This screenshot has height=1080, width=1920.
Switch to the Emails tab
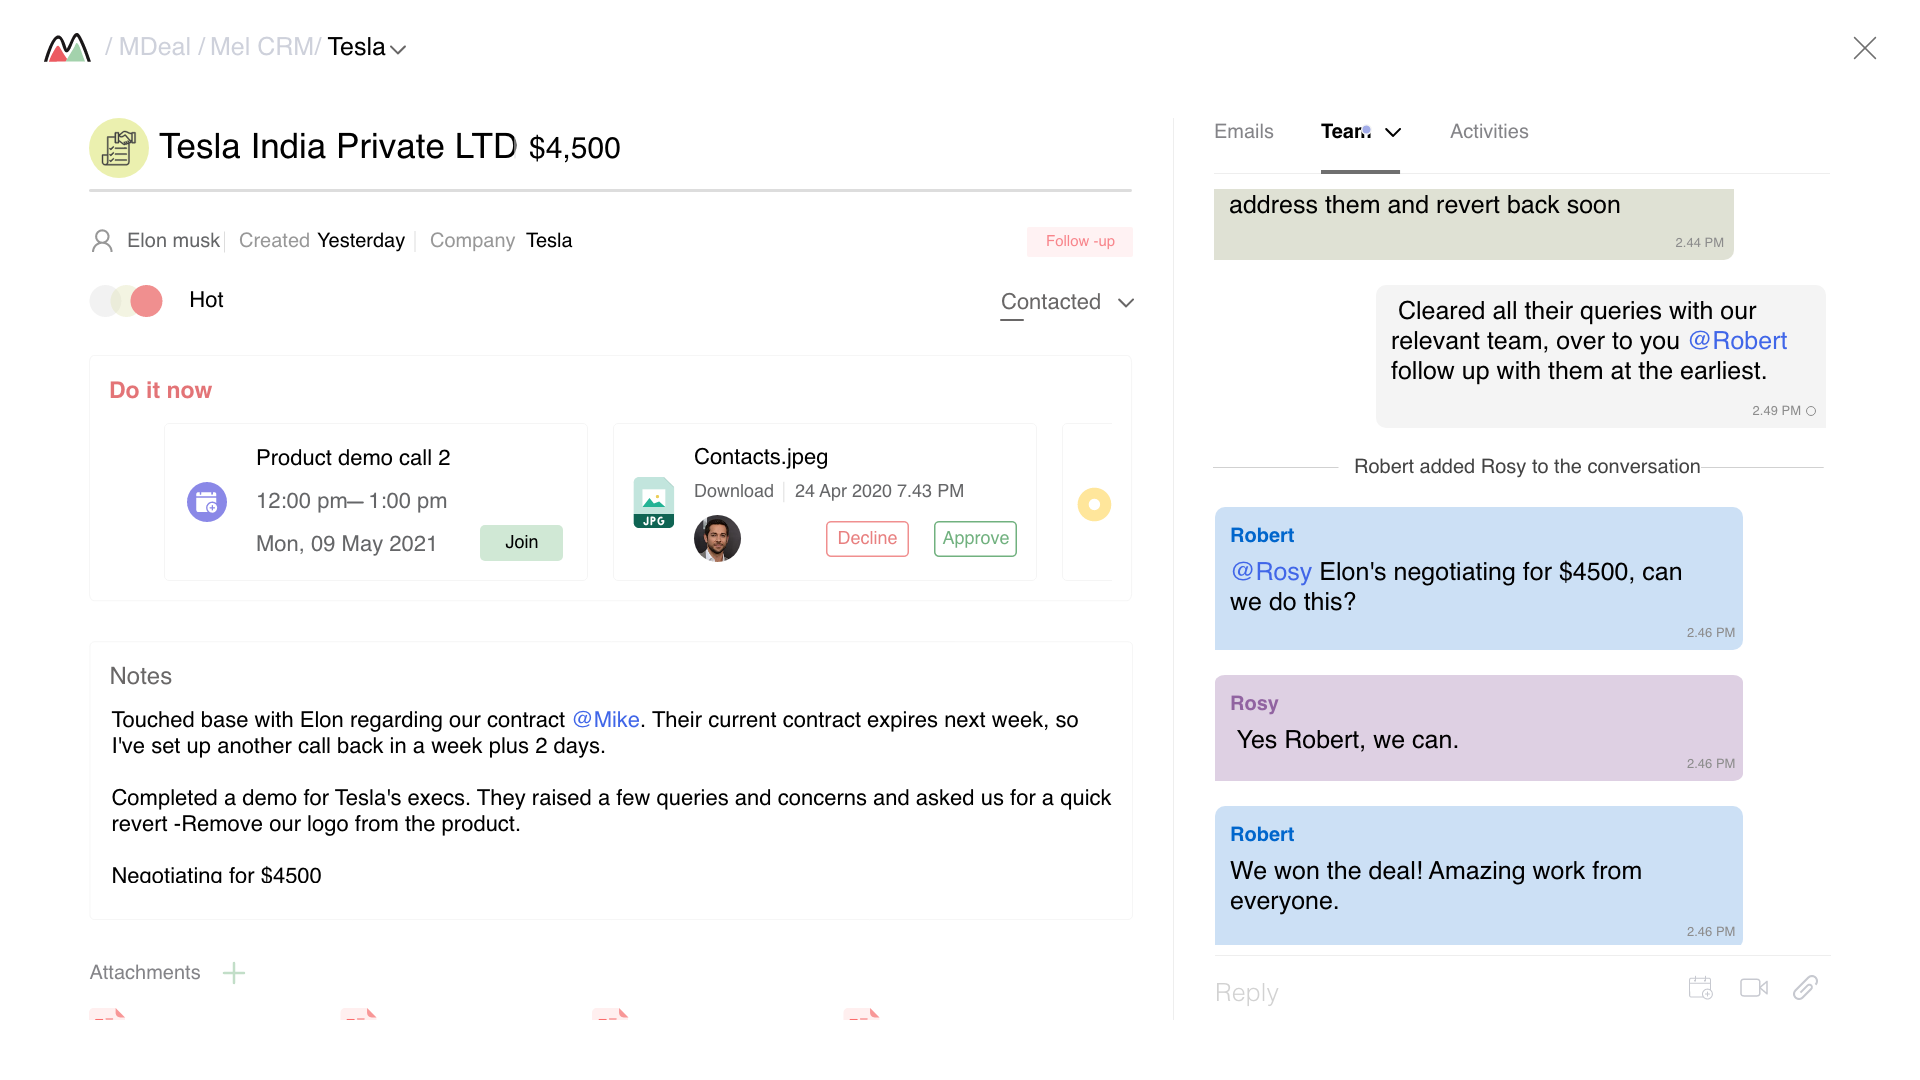[x=1243, y=132]
